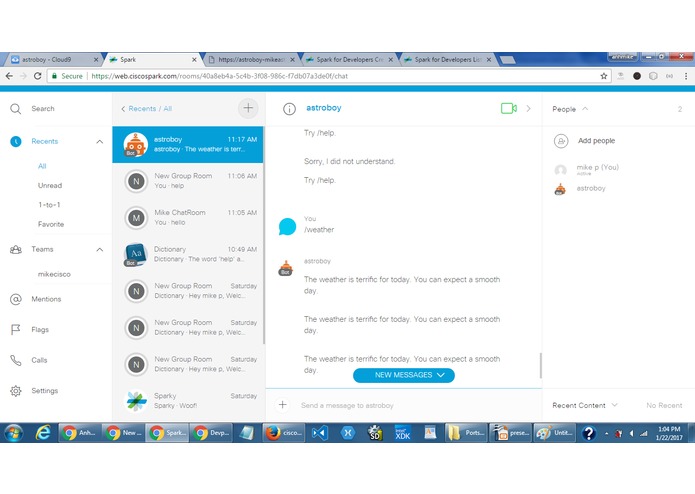Click the Recents breadcrumb link
Screen dimensions: 695x494
[142, 109]
